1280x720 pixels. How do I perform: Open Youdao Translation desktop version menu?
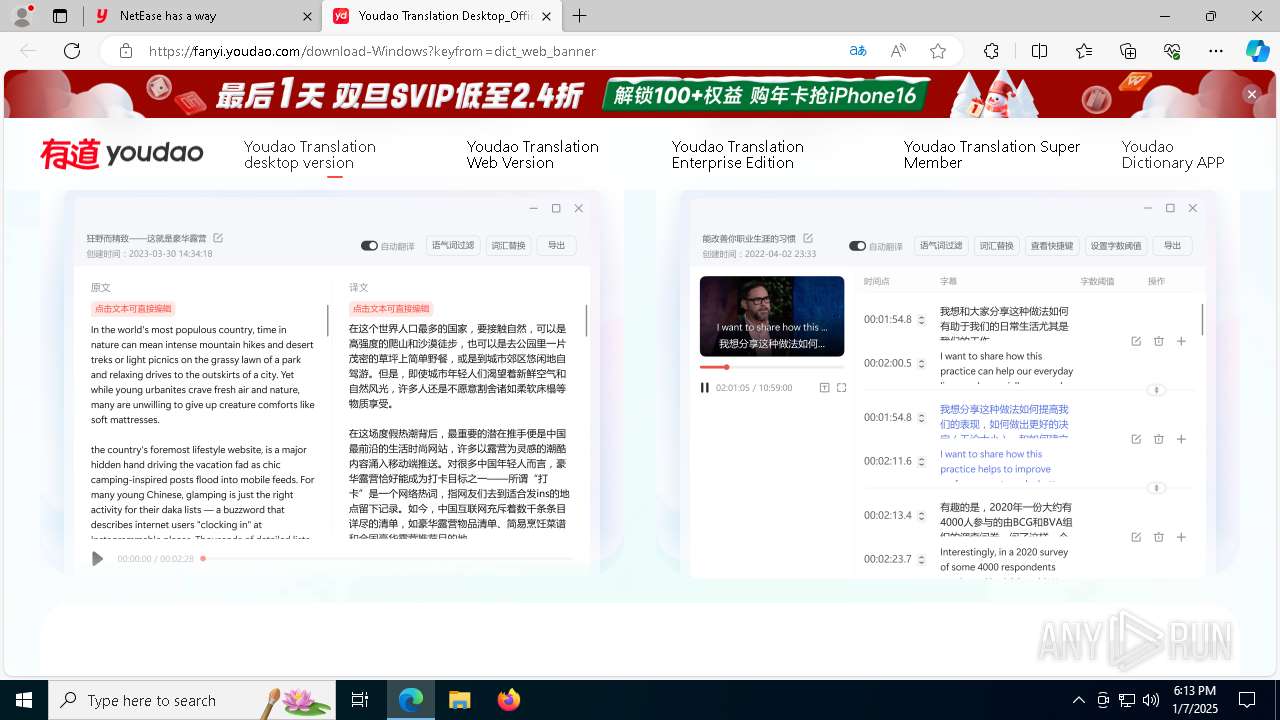310,154
